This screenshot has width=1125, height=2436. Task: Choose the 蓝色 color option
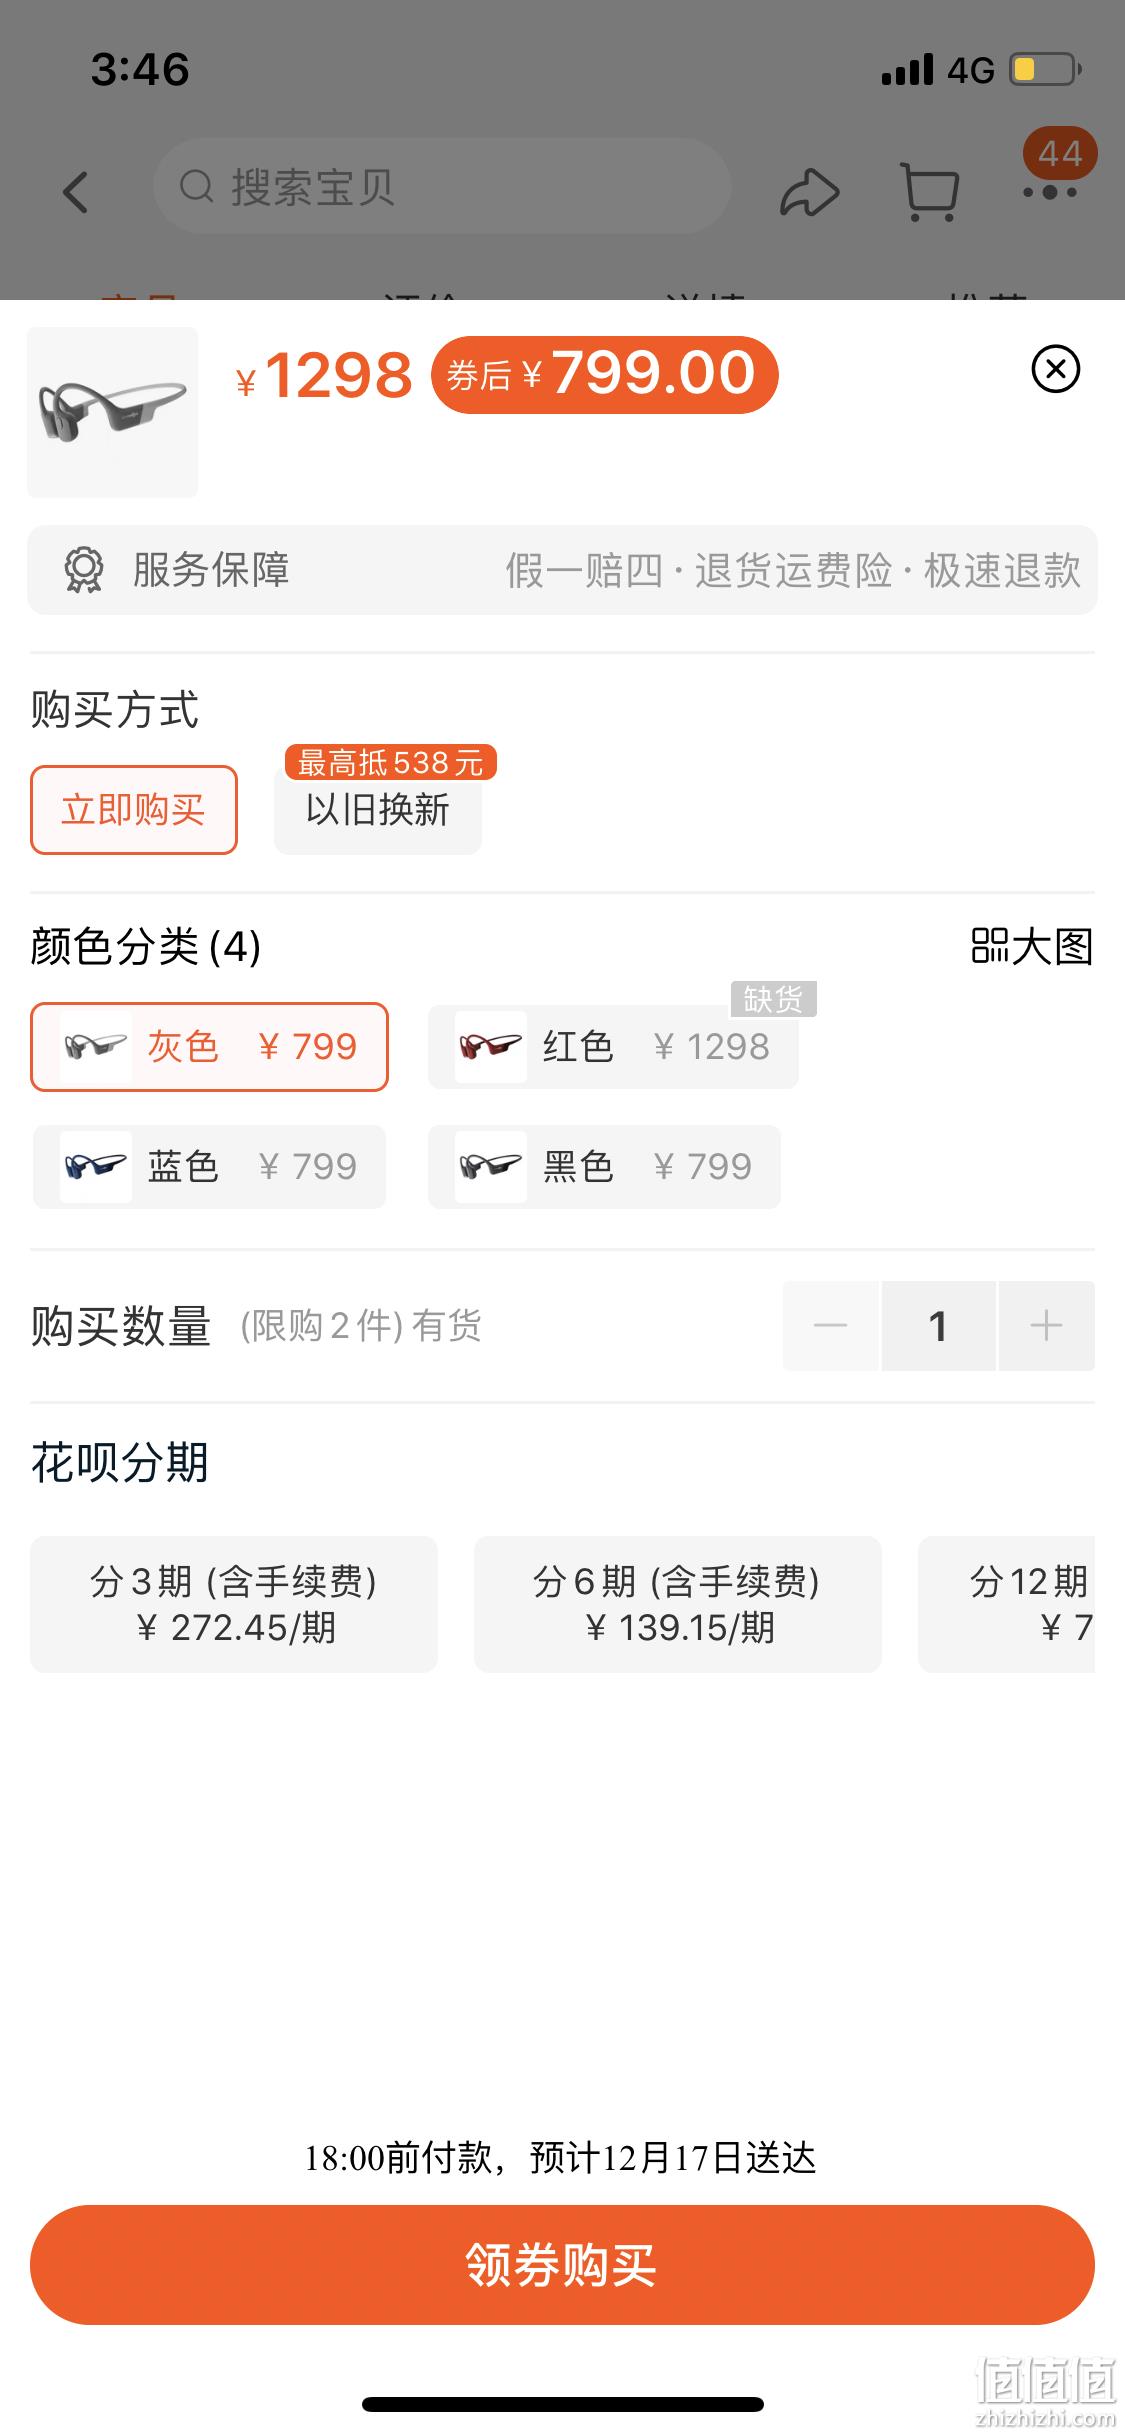(x=209, y=1167)
